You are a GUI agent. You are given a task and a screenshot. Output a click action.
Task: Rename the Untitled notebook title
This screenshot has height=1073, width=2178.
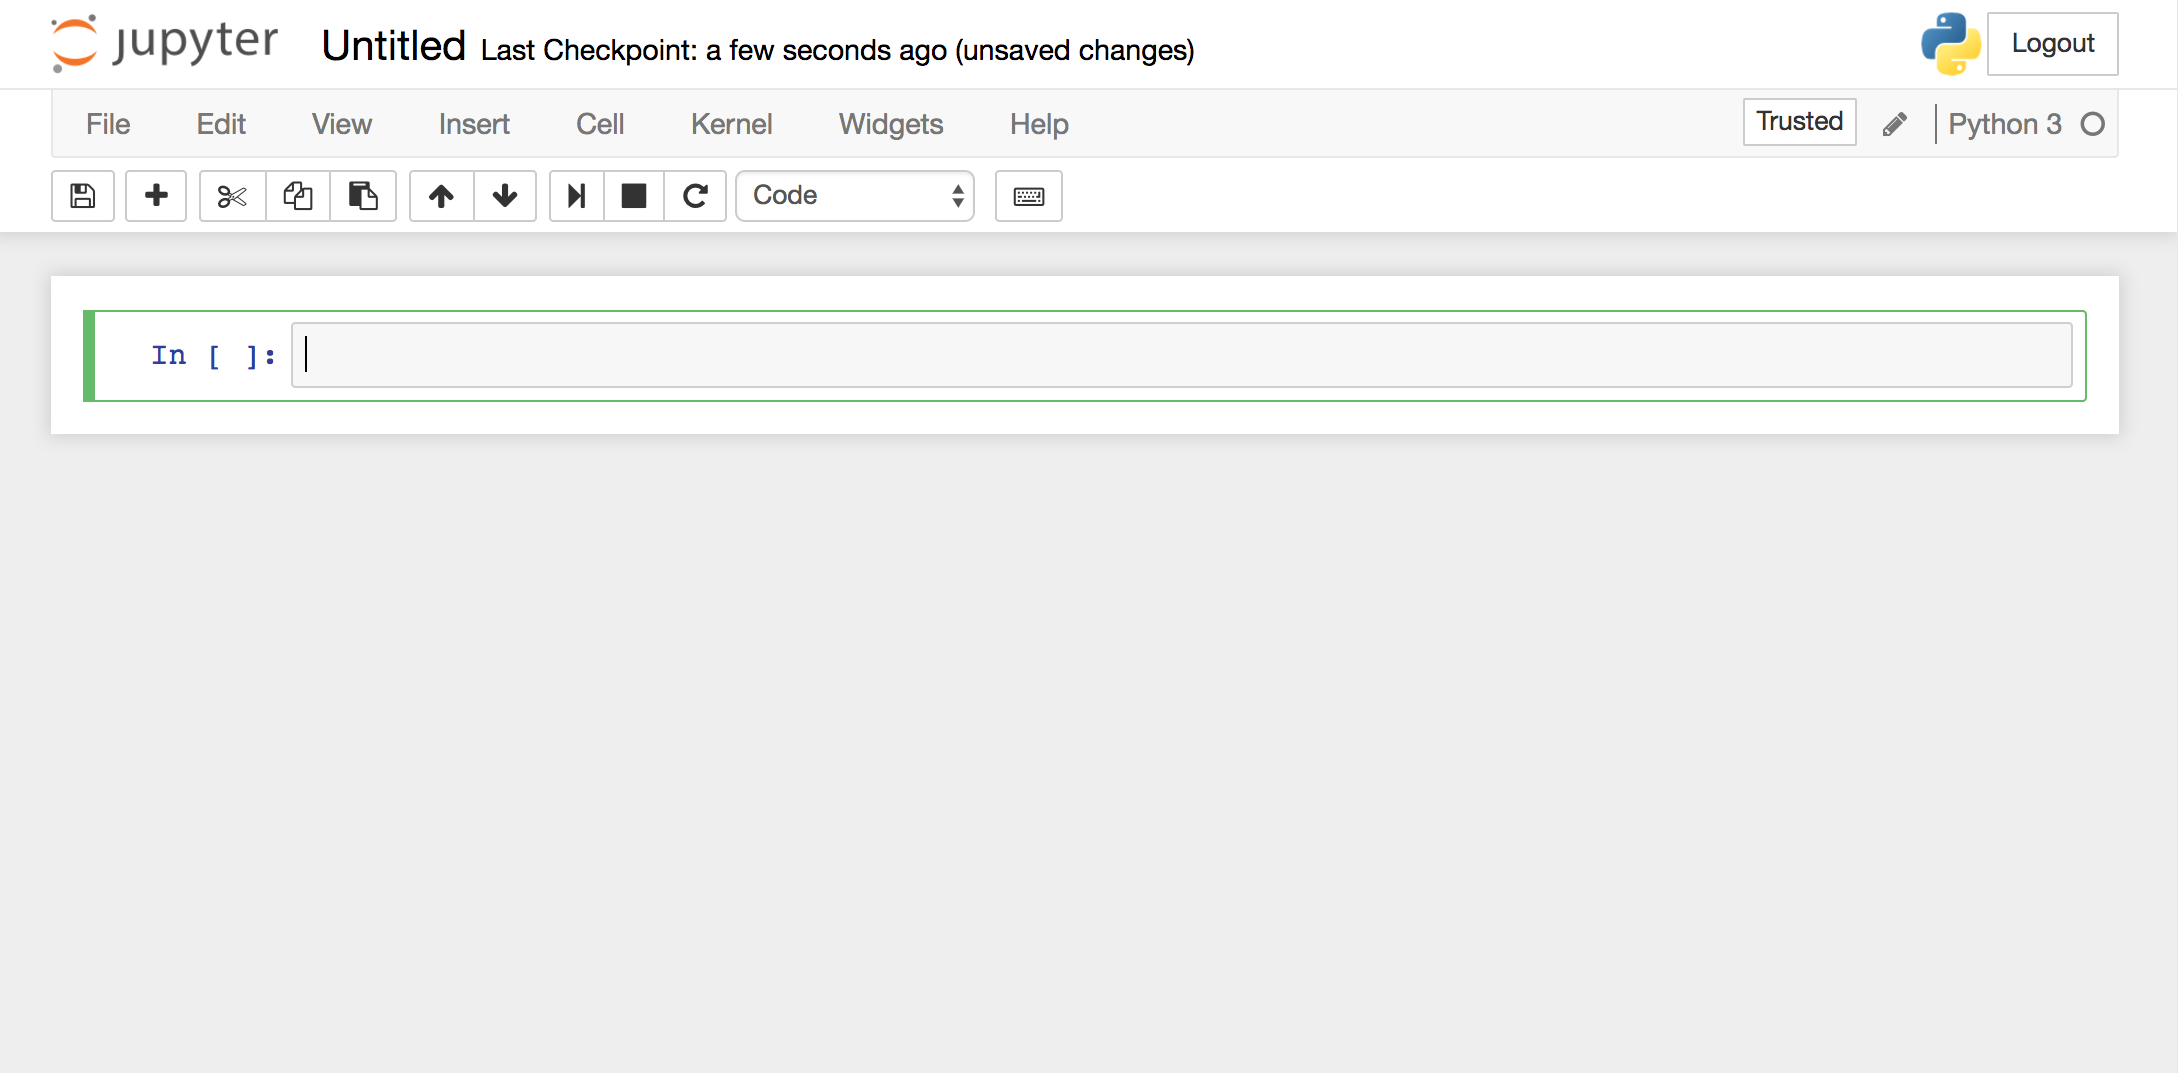coord(394,46)
